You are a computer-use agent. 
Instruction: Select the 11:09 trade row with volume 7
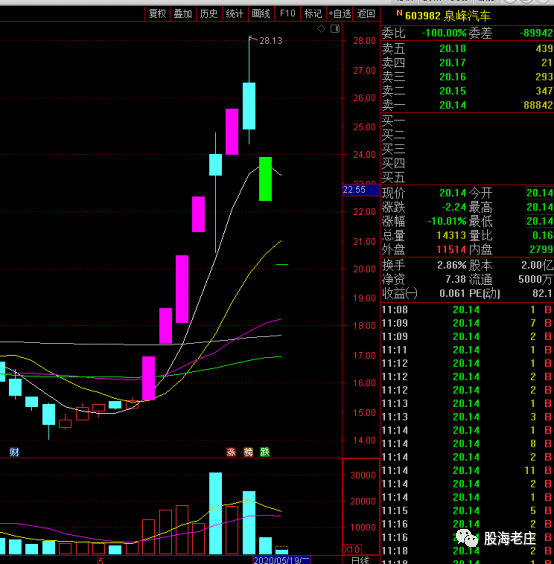467,323
